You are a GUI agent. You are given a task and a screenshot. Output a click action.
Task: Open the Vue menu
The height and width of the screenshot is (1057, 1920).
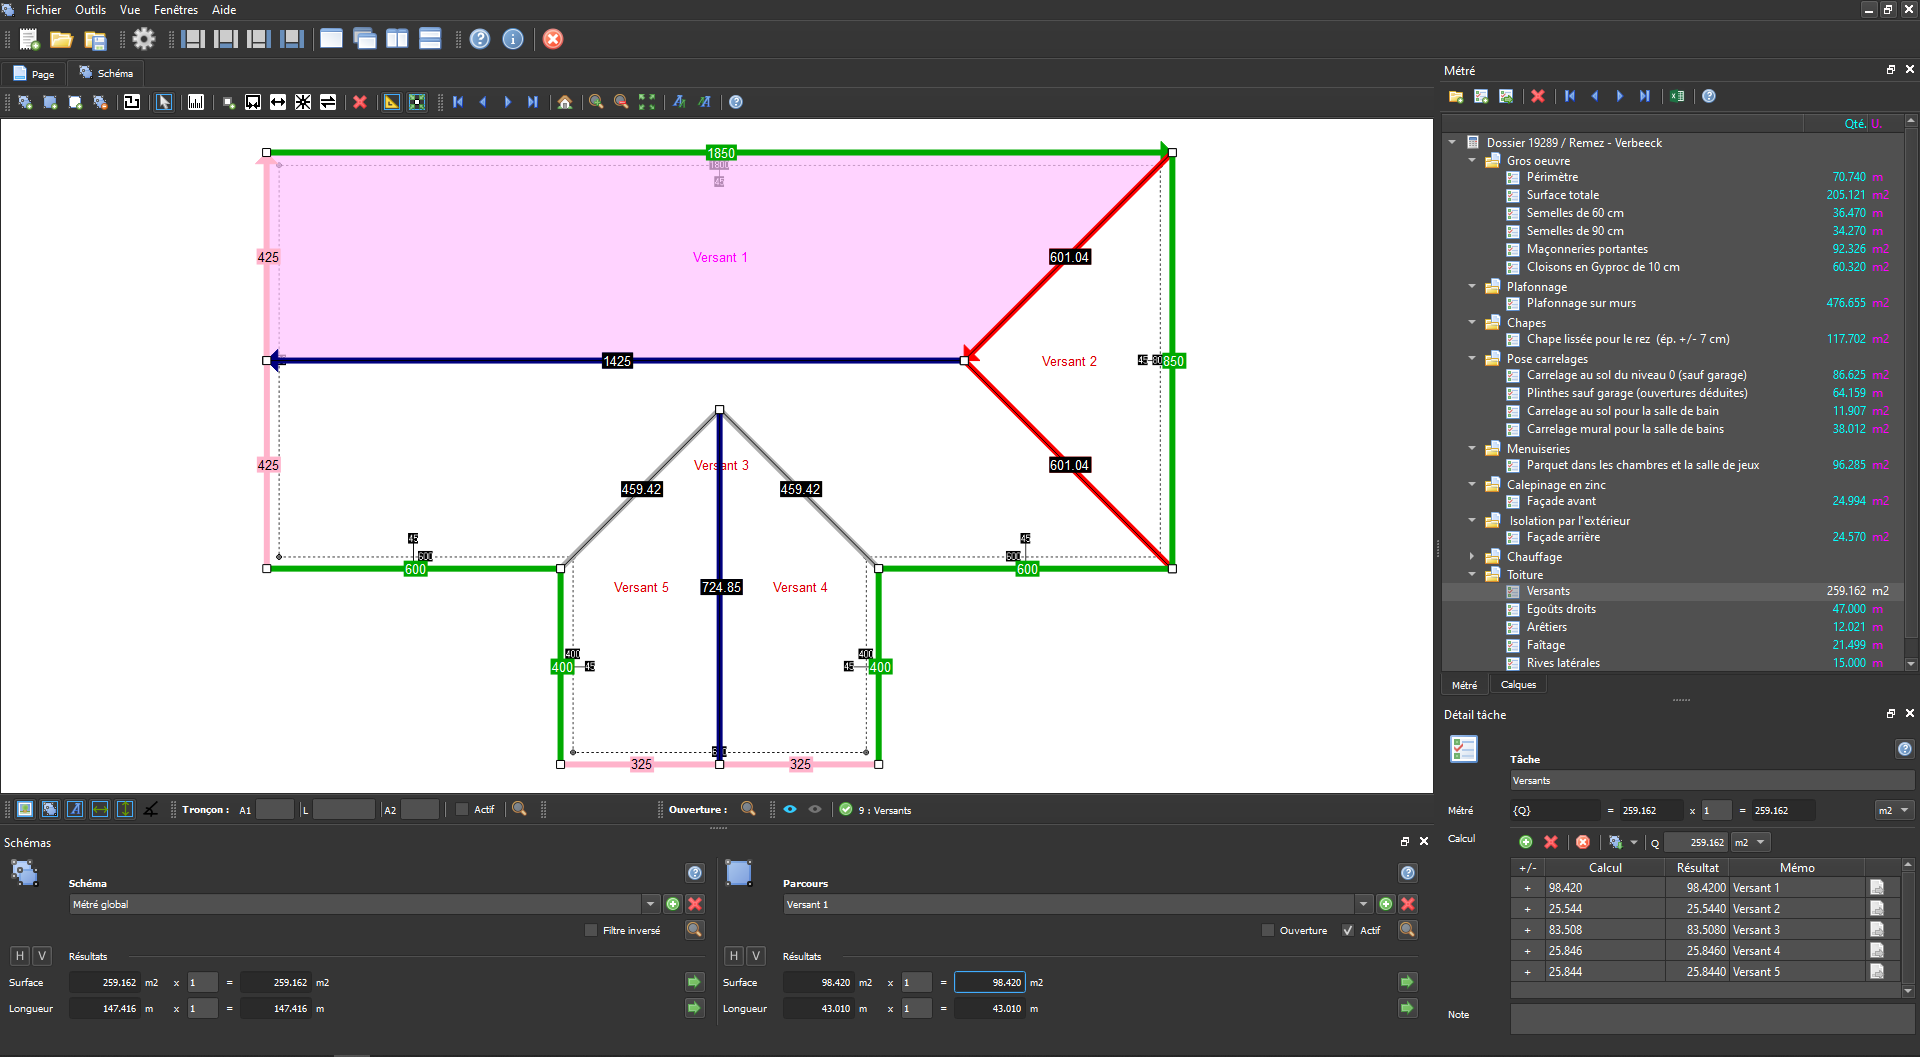[x=130, y=10]
